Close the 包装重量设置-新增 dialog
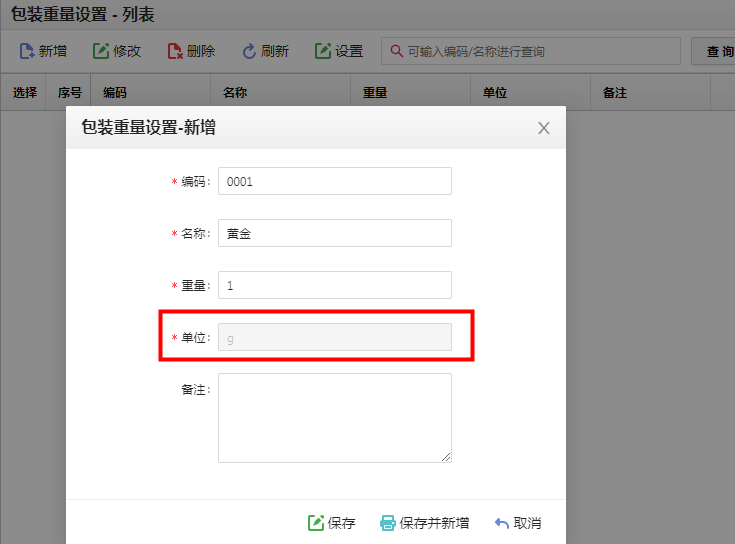Image resolution: width=735 pixels, height=544 pixels. (x=543, y=128)
